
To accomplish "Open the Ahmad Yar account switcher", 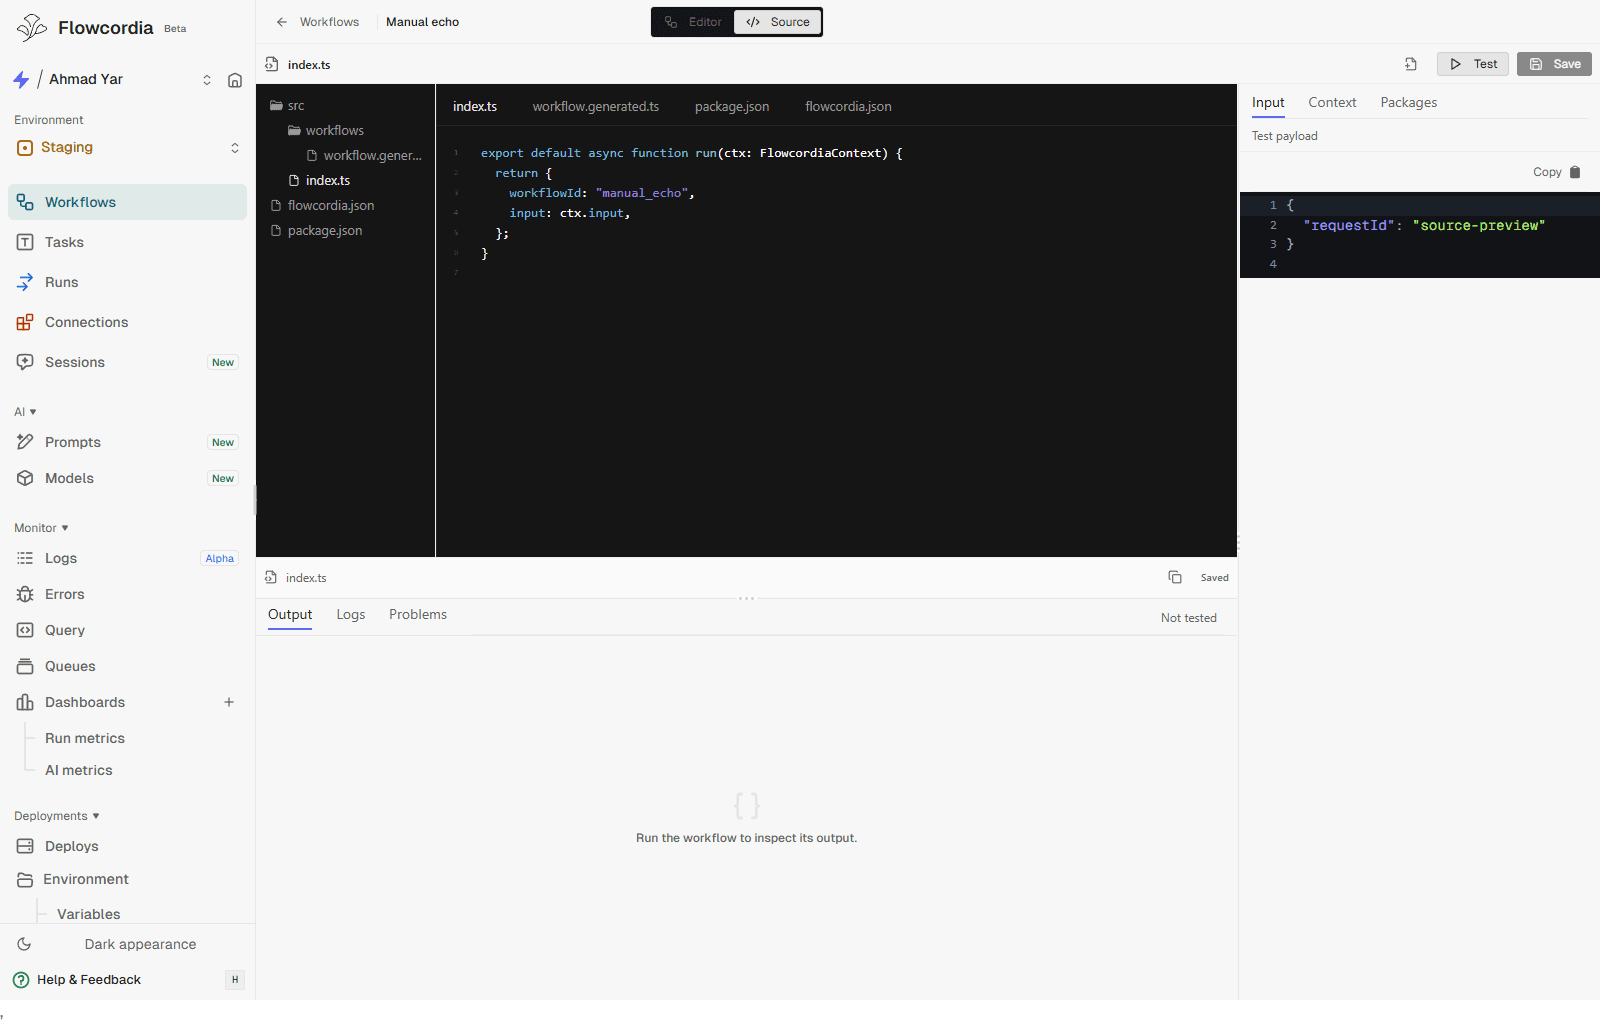I will point(115,80).
